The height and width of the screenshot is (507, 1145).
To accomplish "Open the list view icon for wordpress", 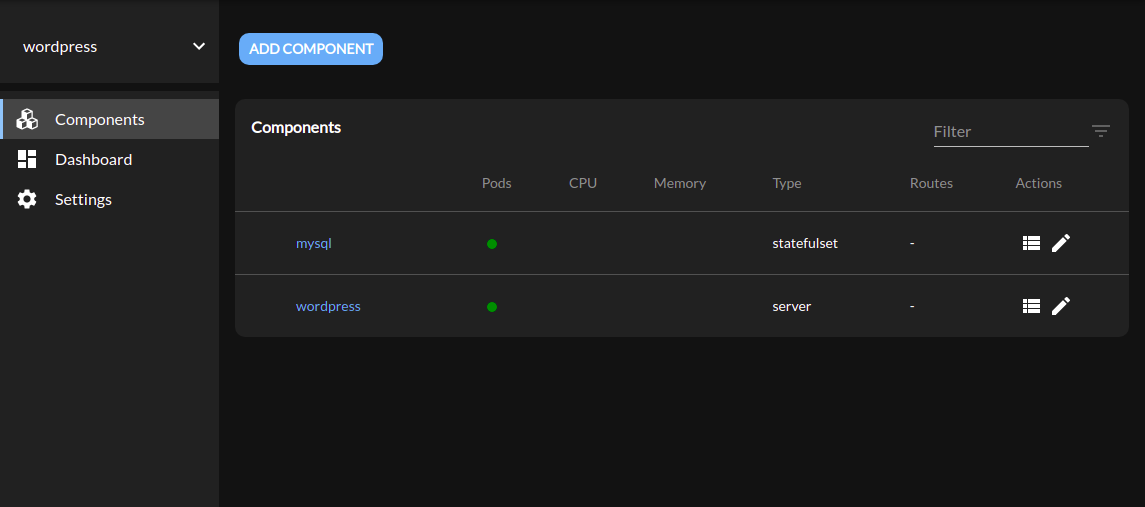I will click(x=1032, y=306).
